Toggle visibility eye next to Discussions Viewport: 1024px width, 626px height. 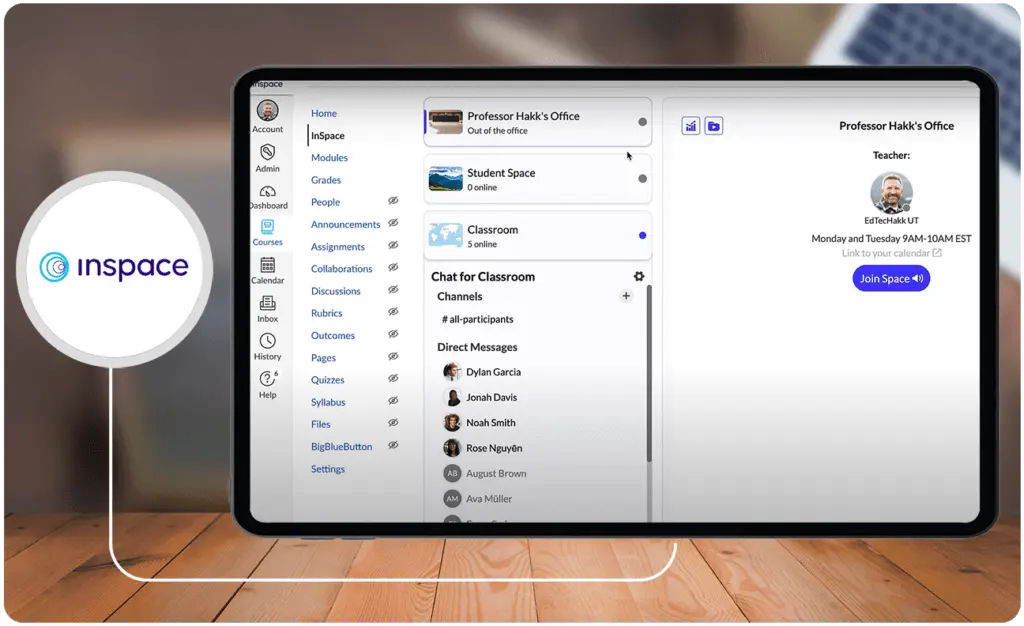pos(393,290)
